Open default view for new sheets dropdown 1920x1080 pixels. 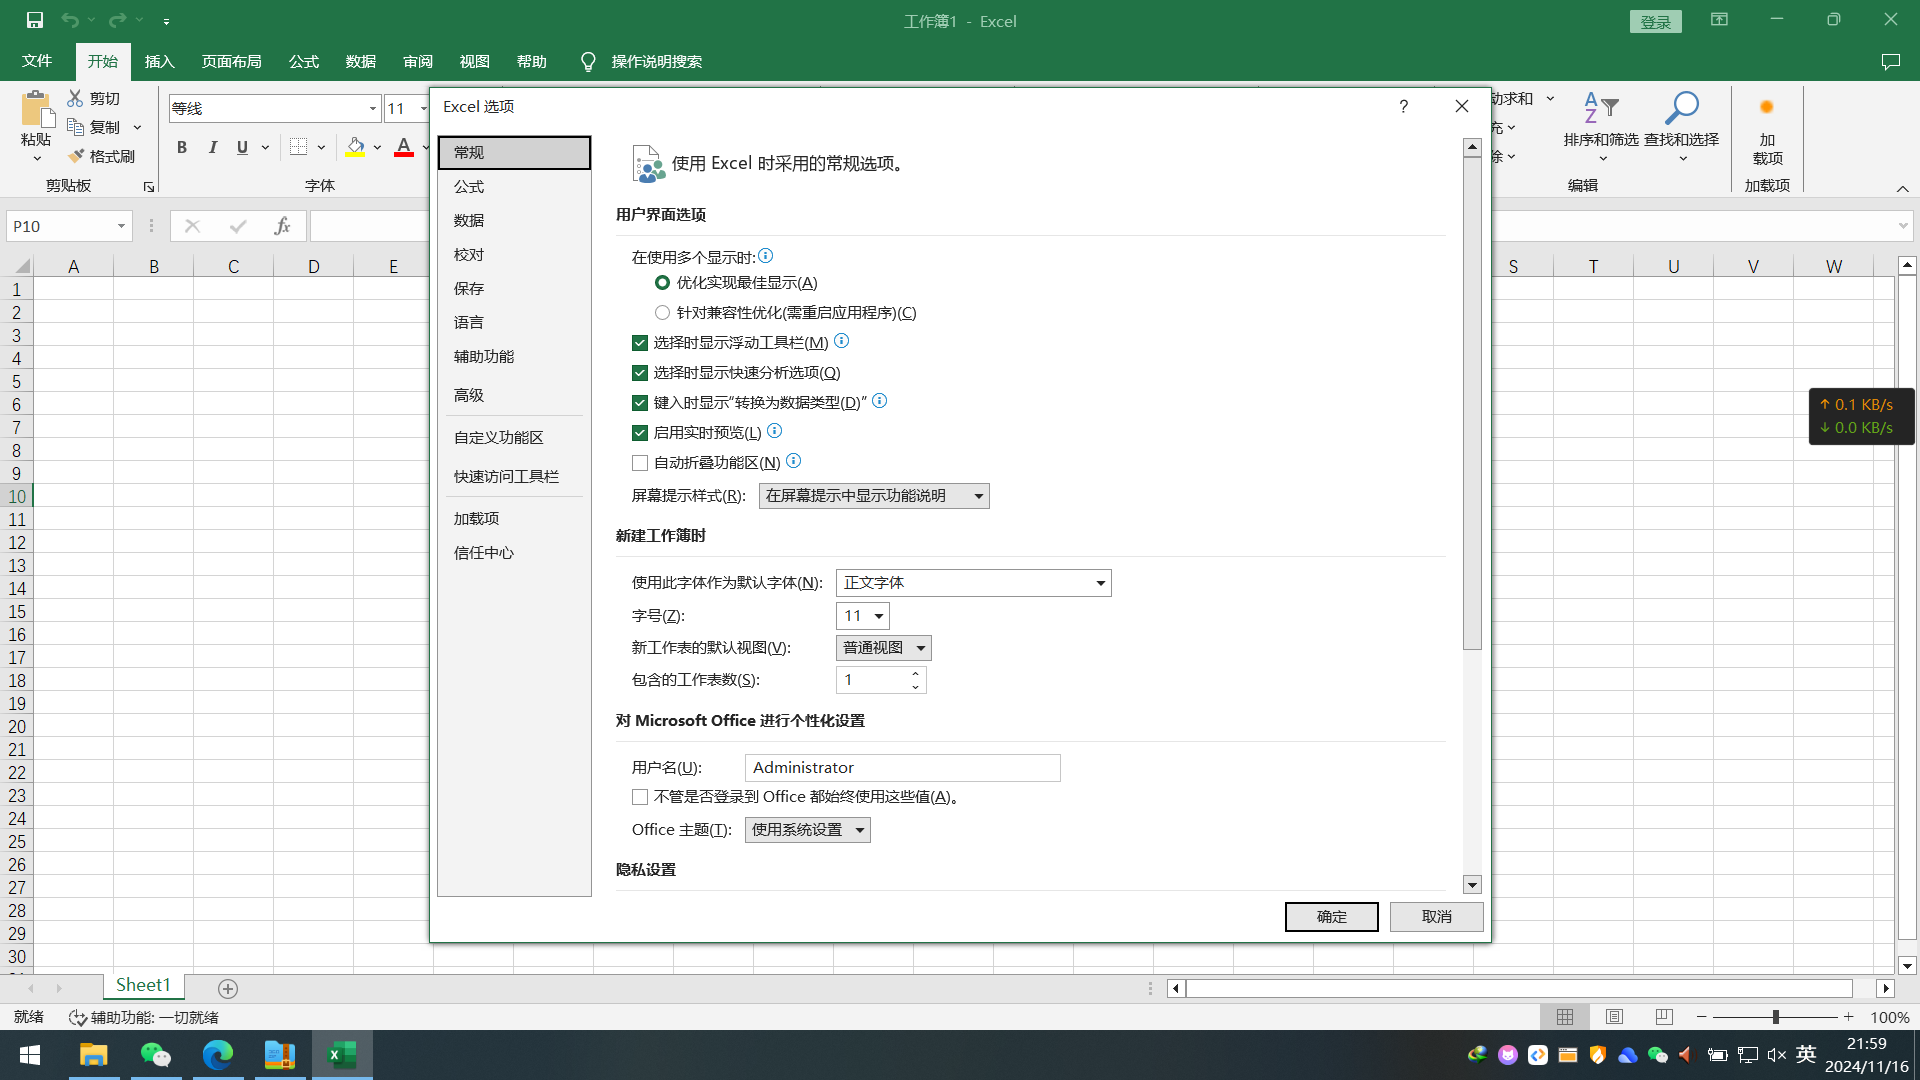point(883,648)
